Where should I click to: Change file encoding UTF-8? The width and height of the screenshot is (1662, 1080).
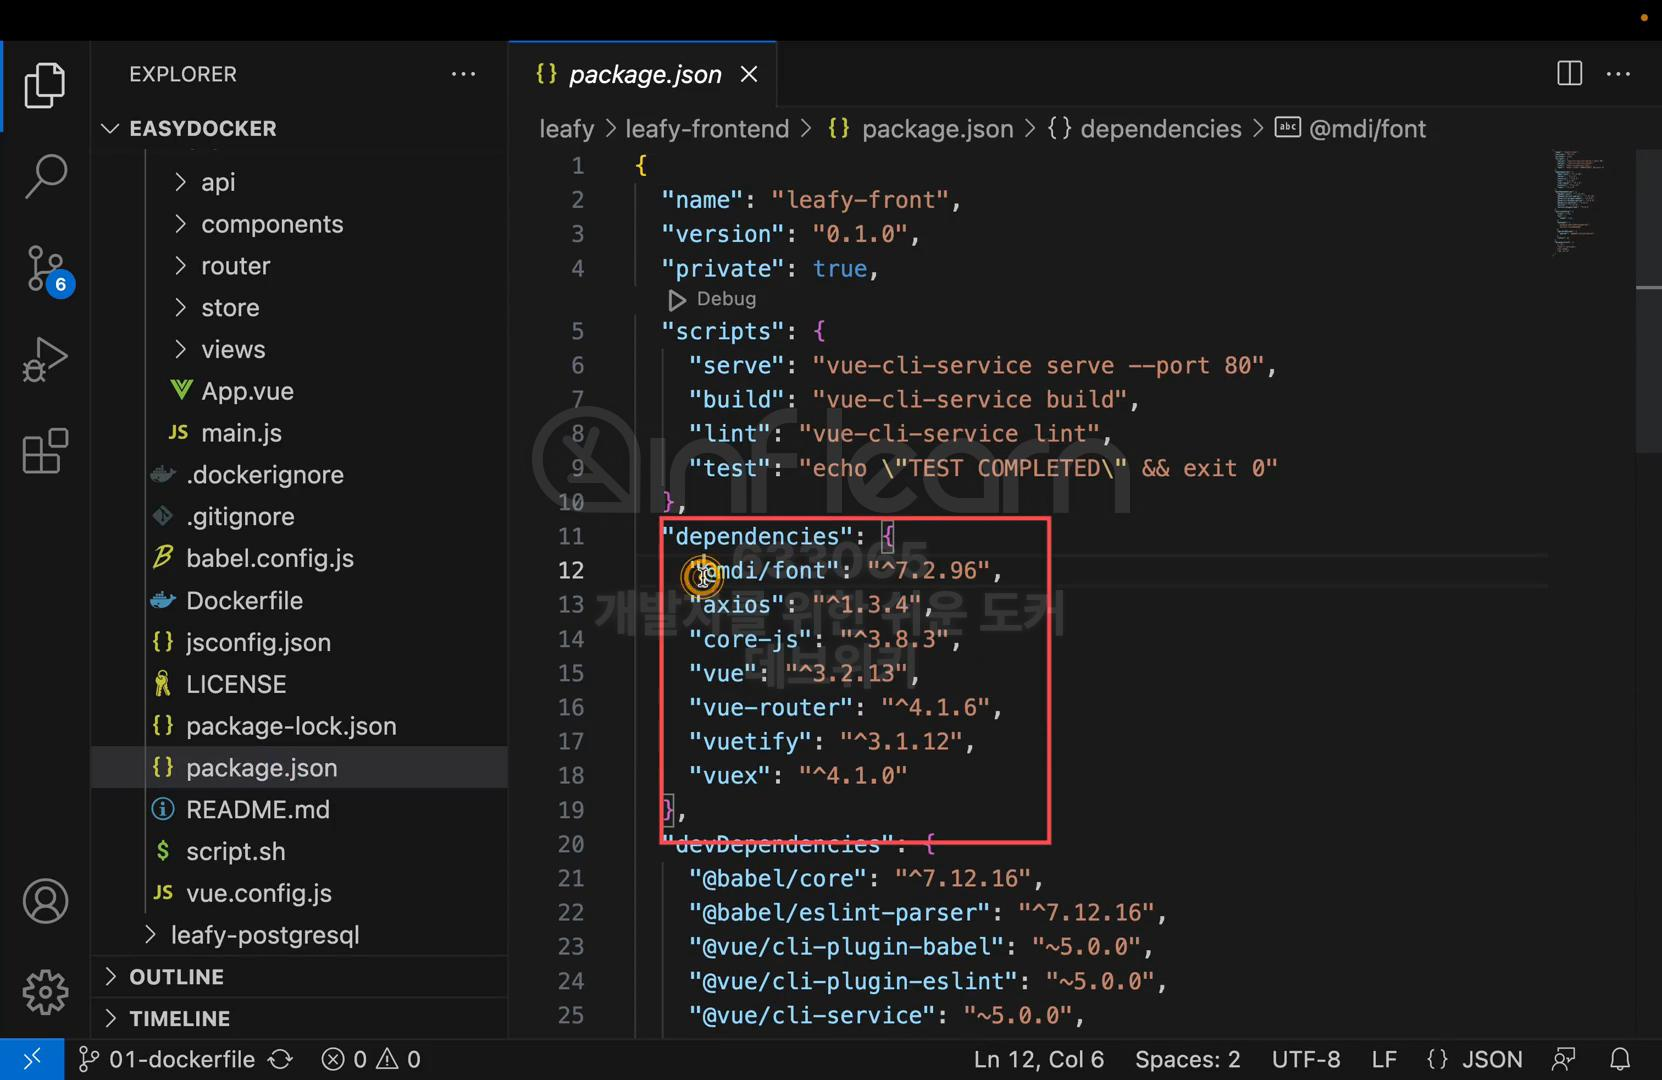pos(1305,1059)
